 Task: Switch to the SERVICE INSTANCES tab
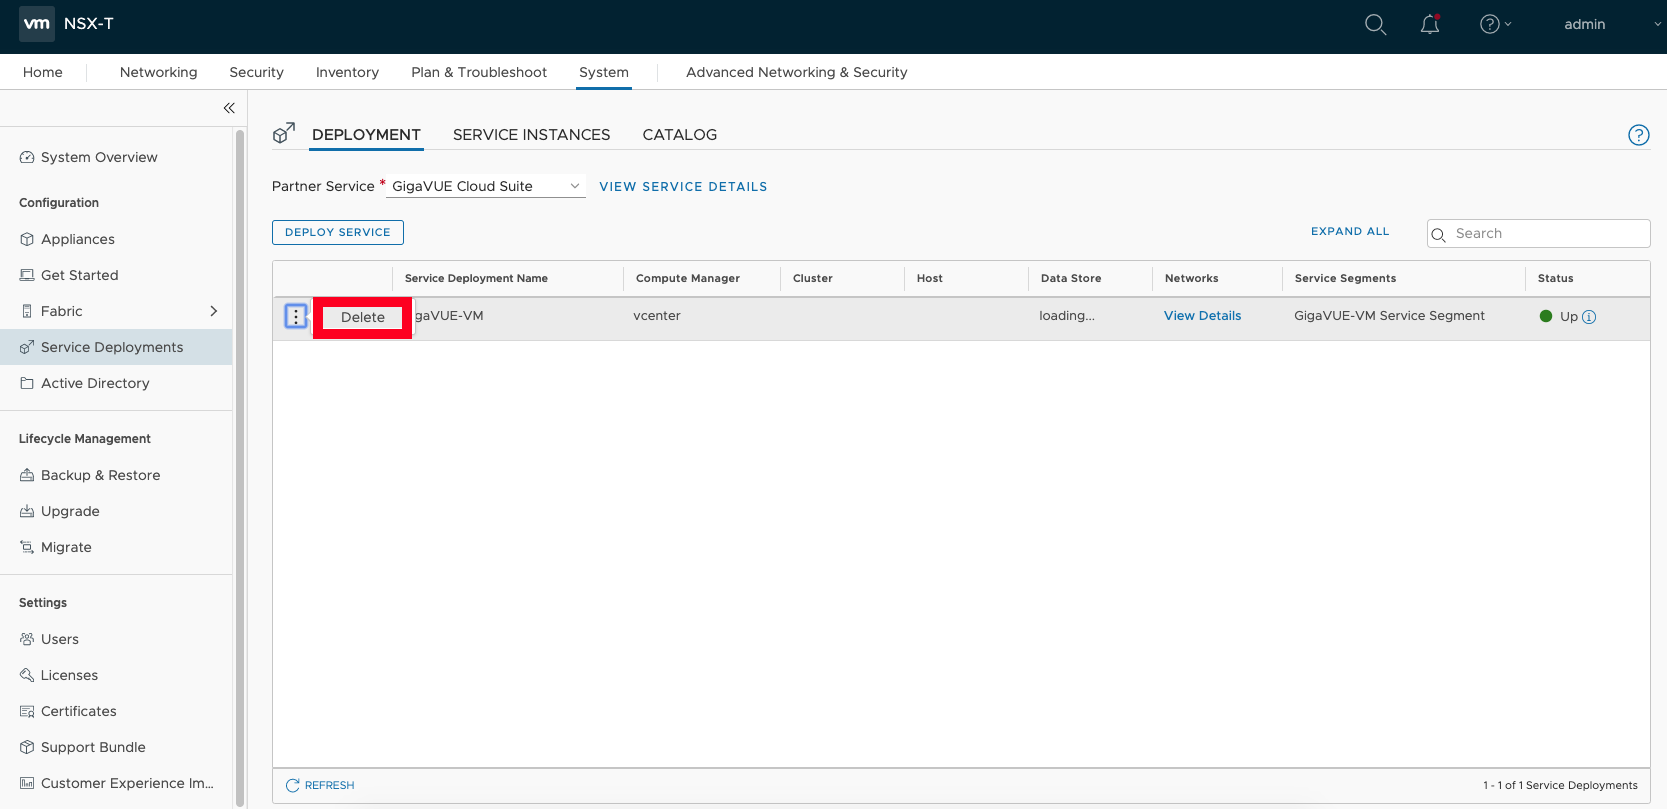pos(531,135)
